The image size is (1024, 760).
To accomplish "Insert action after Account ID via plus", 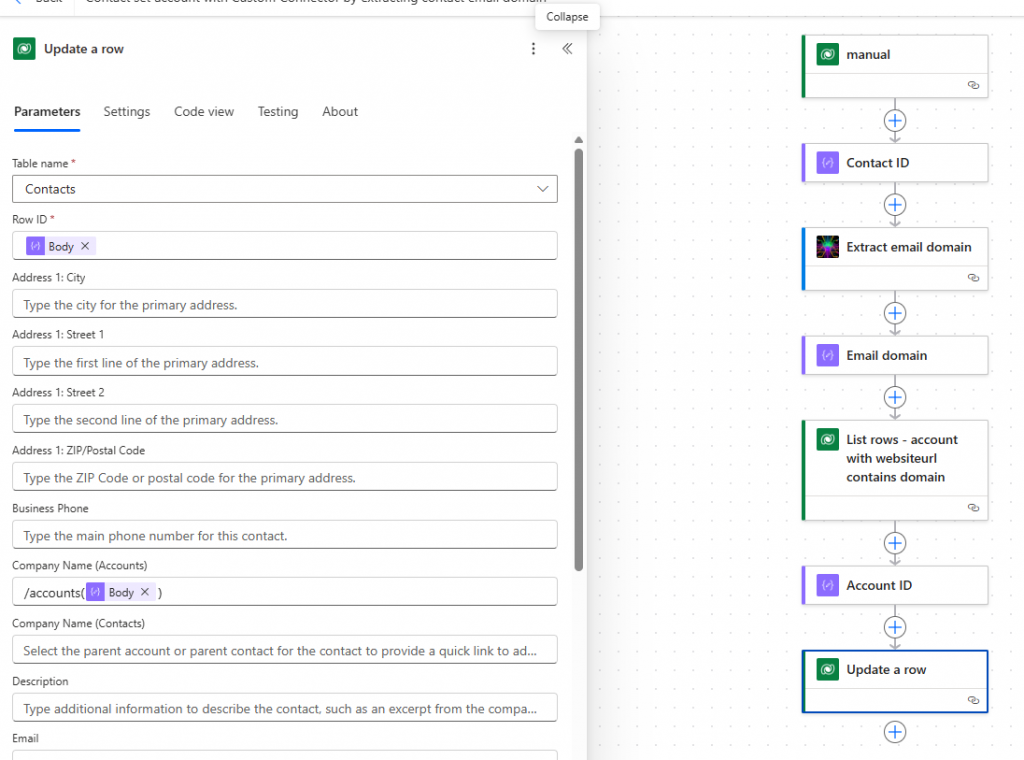I will pyautogui.click(x=895, y=627).
